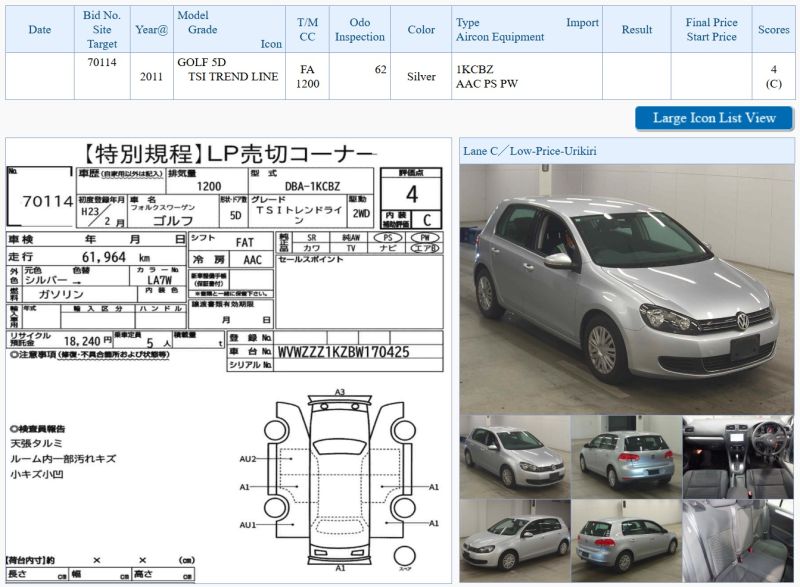Click the LA7W color code

click(x=160, y=280)
